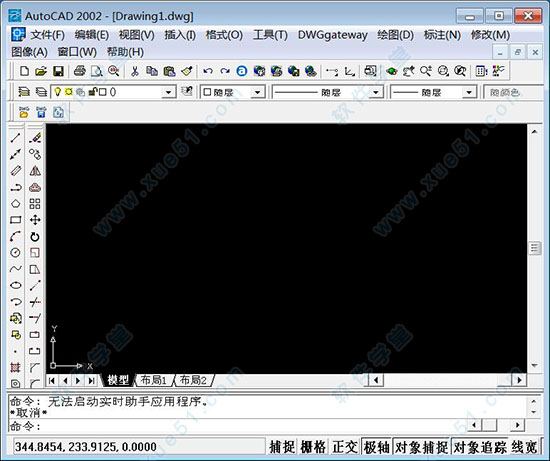The height and width of the screenshot is (461, 550).
Task: Click the first DWGgateway toolbar icon
Action: coord(24,112)
